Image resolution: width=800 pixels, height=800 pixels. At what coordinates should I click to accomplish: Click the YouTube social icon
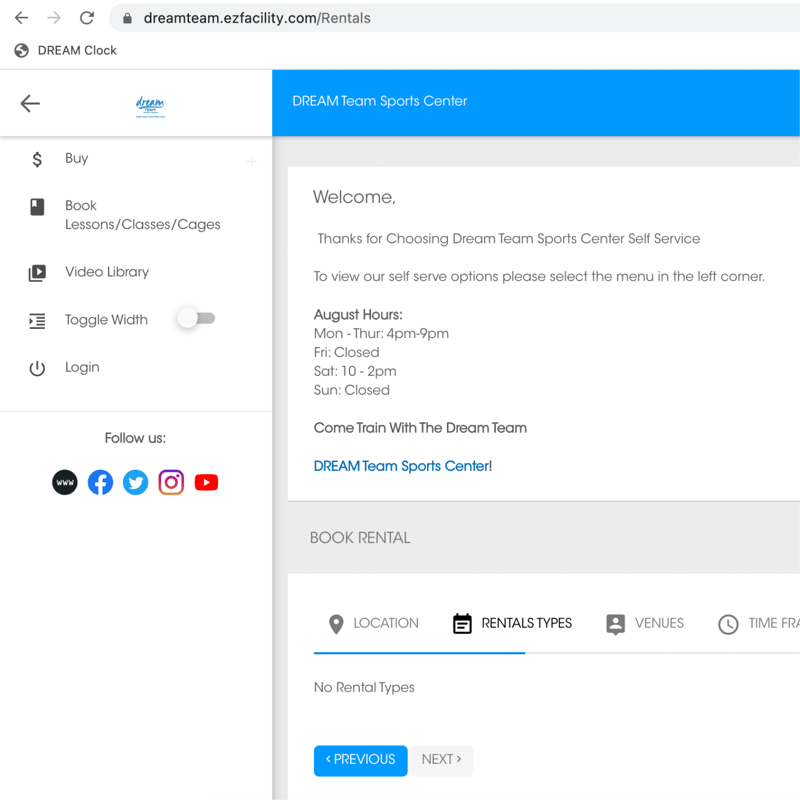(x=206, y=482)
